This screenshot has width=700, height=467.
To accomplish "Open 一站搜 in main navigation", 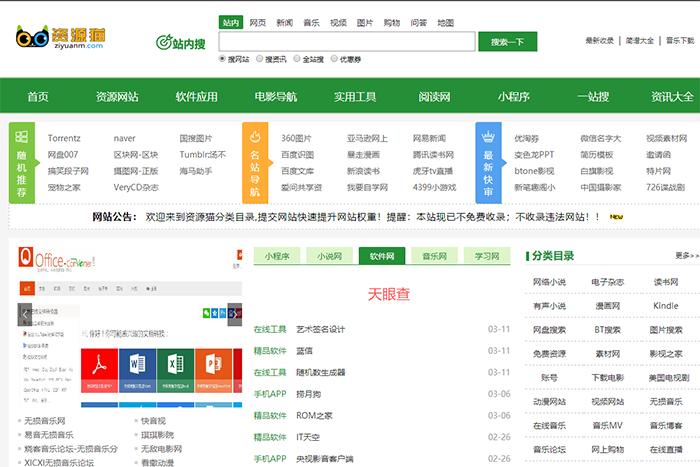I will tap(593, 96).
